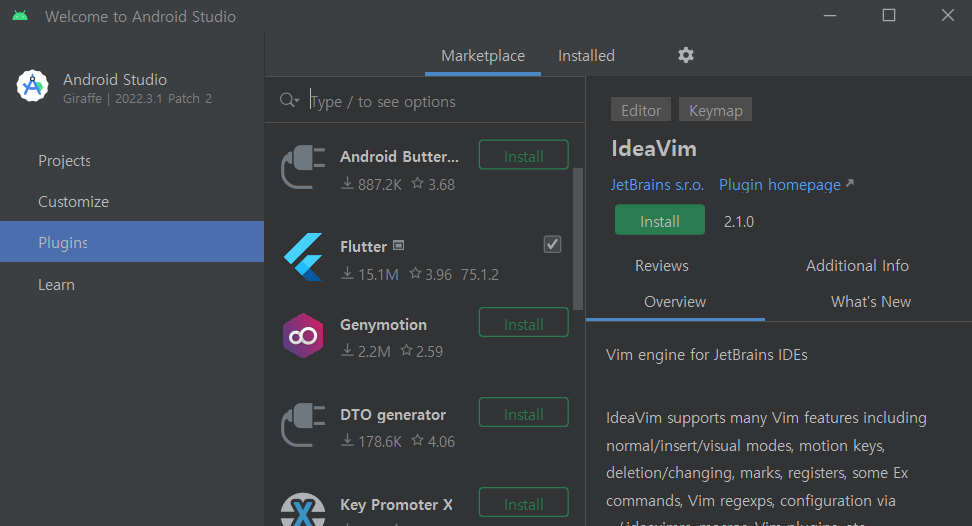The height and width of the screenshot is (526, 972).
Task: Click the DTO generator 178.6K downloads
Action: coord(371,441)
